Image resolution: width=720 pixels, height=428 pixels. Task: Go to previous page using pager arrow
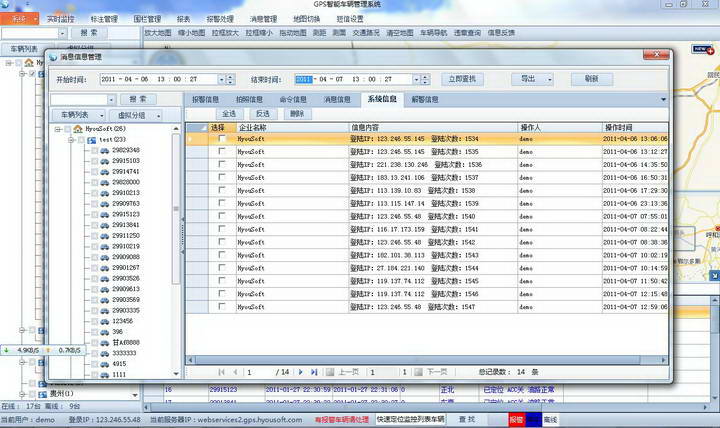click(x=236, y=372)
